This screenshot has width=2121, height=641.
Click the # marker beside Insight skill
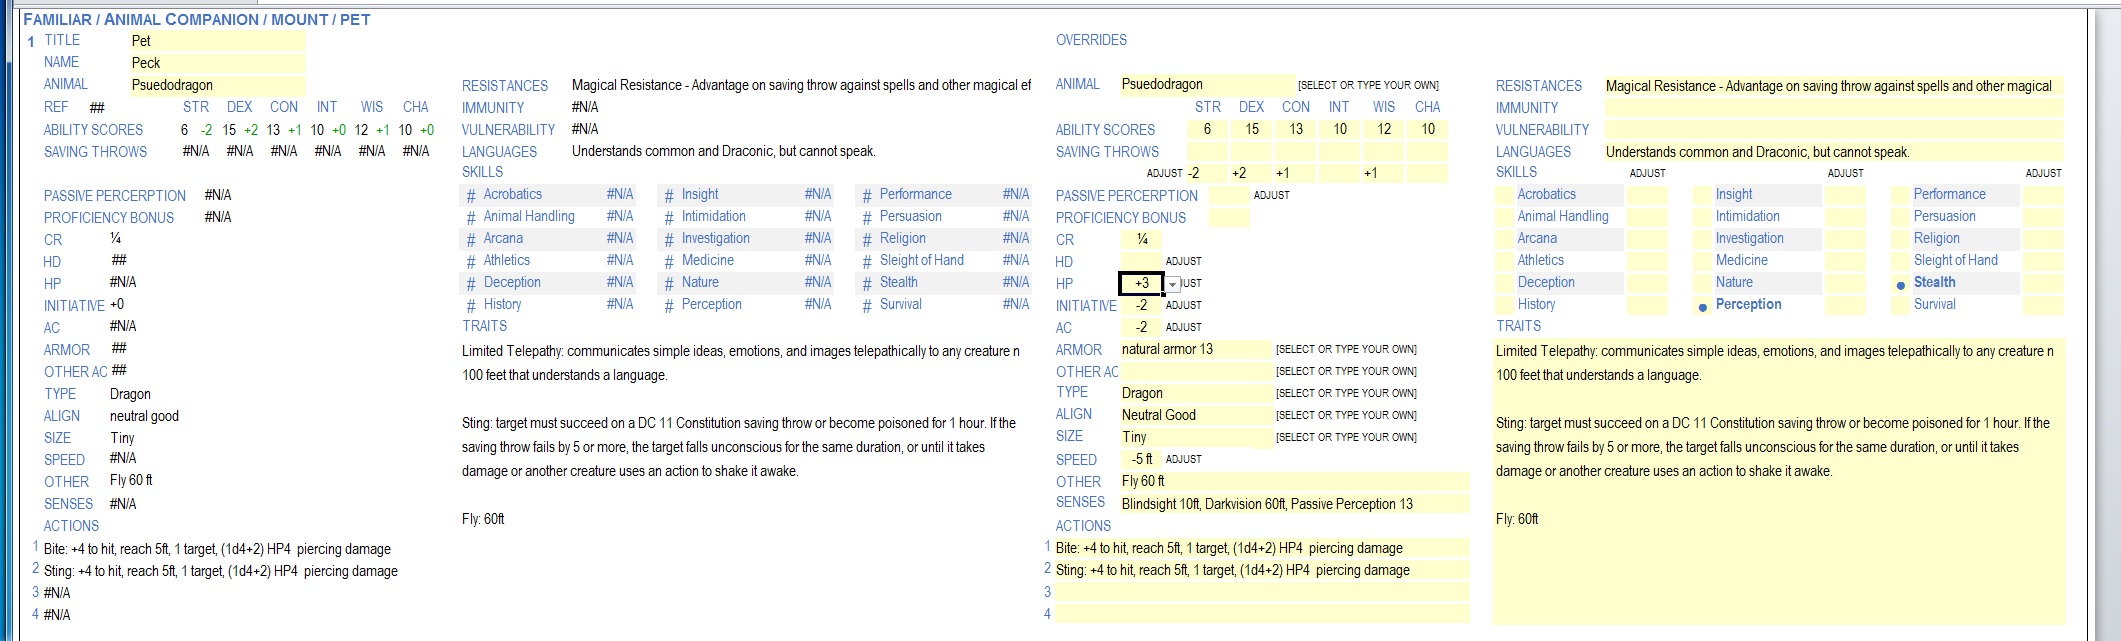(668, 196)
